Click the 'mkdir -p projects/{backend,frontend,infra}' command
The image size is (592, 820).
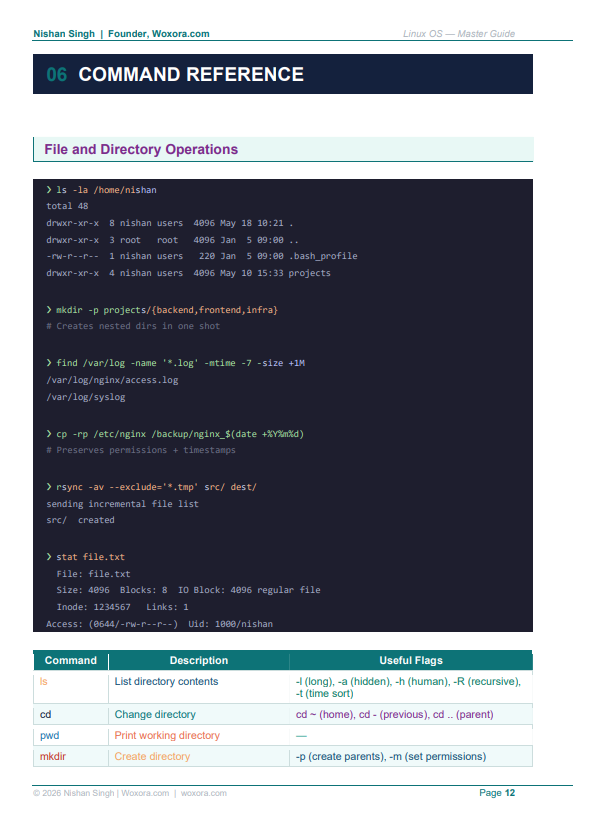[162, 310]
